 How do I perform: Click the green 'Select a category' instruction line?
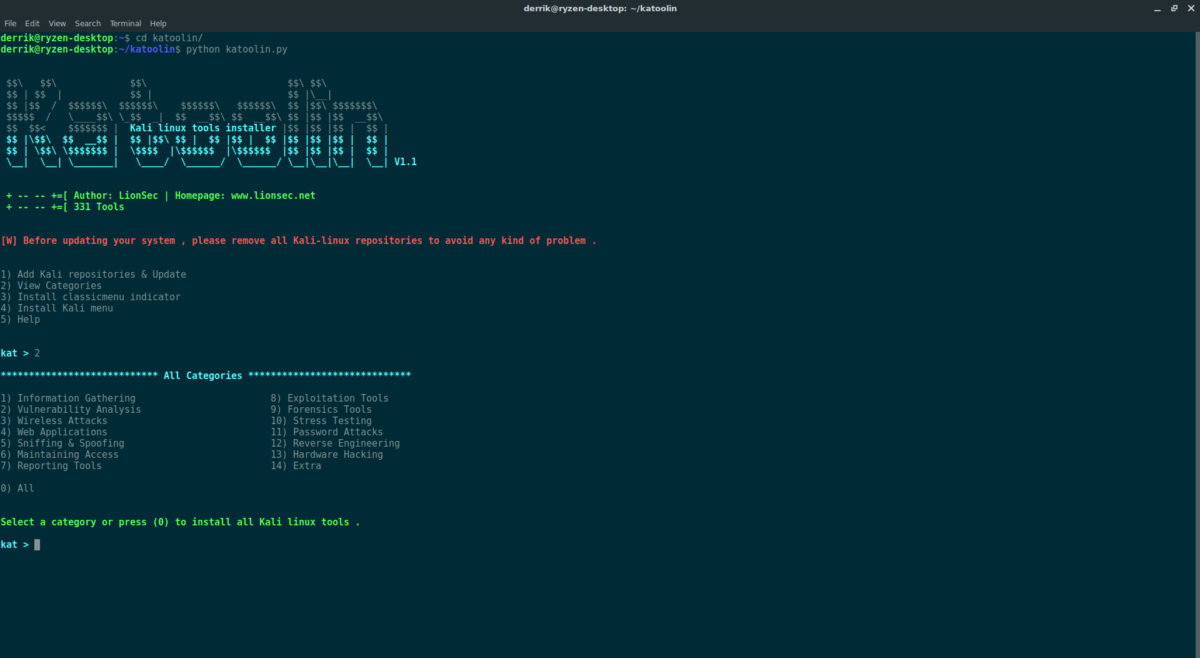pyautogui.click(x=180, y=522)
